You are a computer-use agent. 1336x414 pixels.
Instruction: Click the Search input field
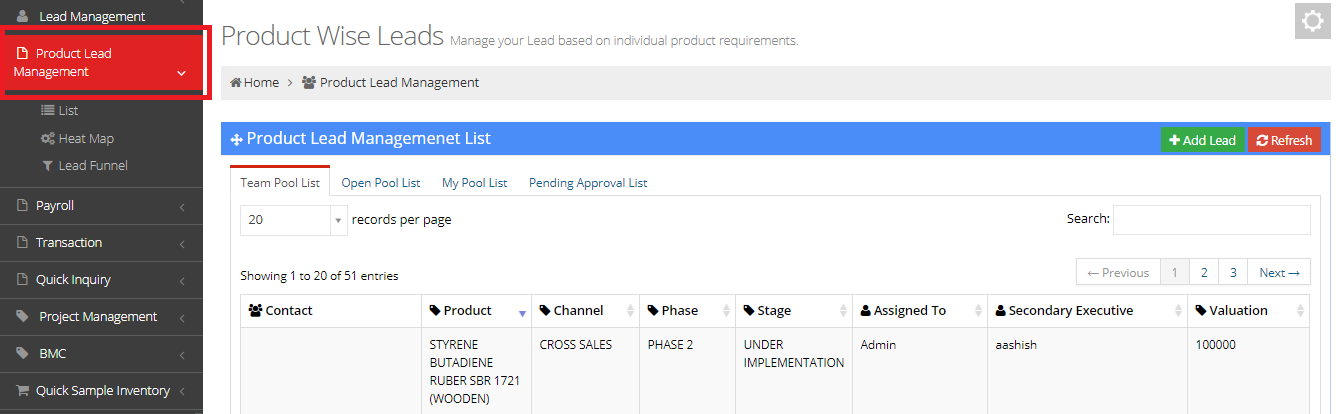(x=1211, y=220)
